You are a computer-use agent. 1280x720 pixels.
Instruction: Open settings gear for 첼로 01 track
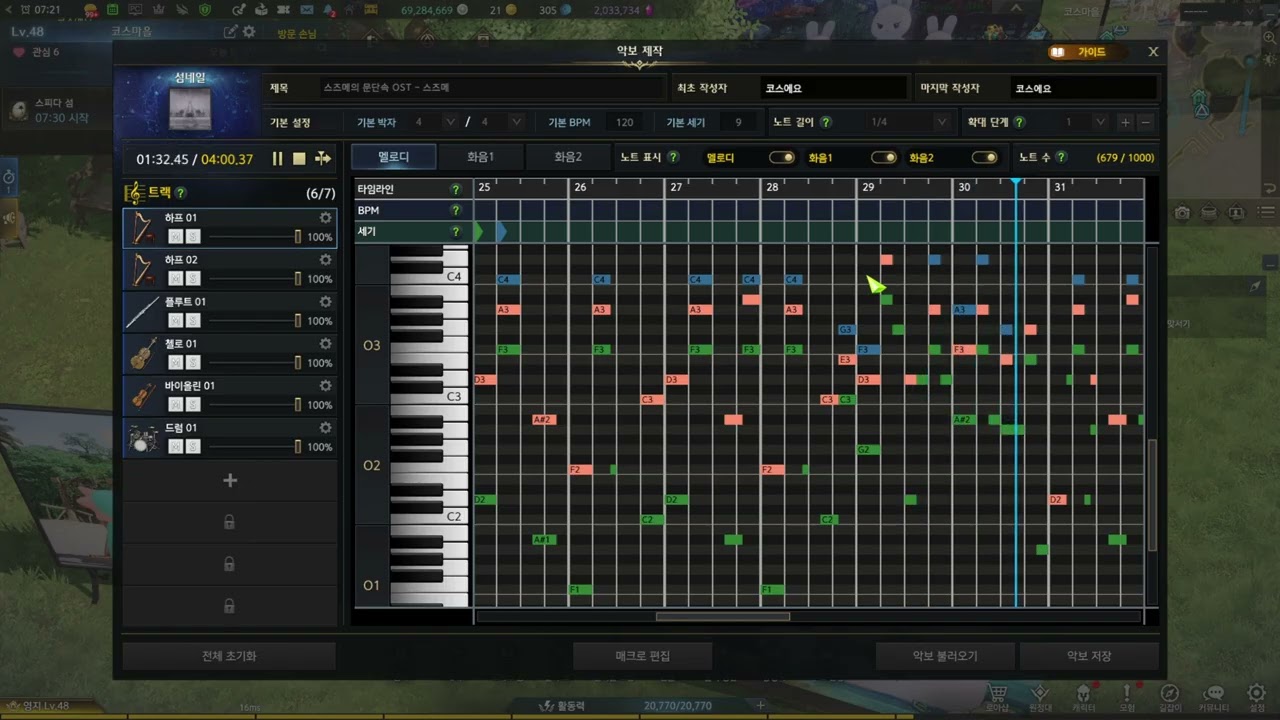click(x=325, y=344)
